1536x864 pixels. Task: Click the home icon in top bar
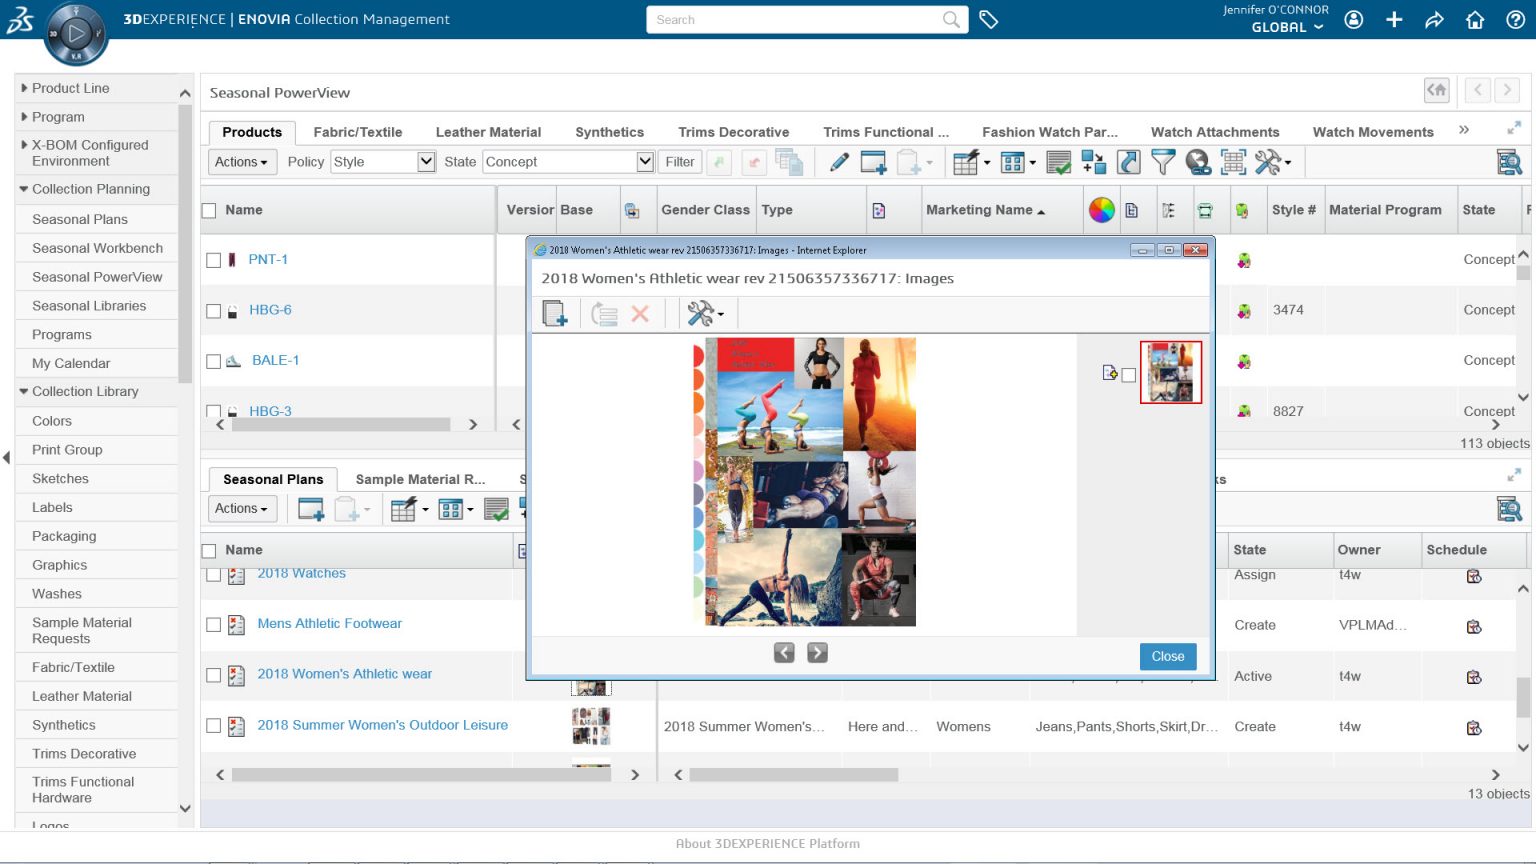coord(1475,20)
